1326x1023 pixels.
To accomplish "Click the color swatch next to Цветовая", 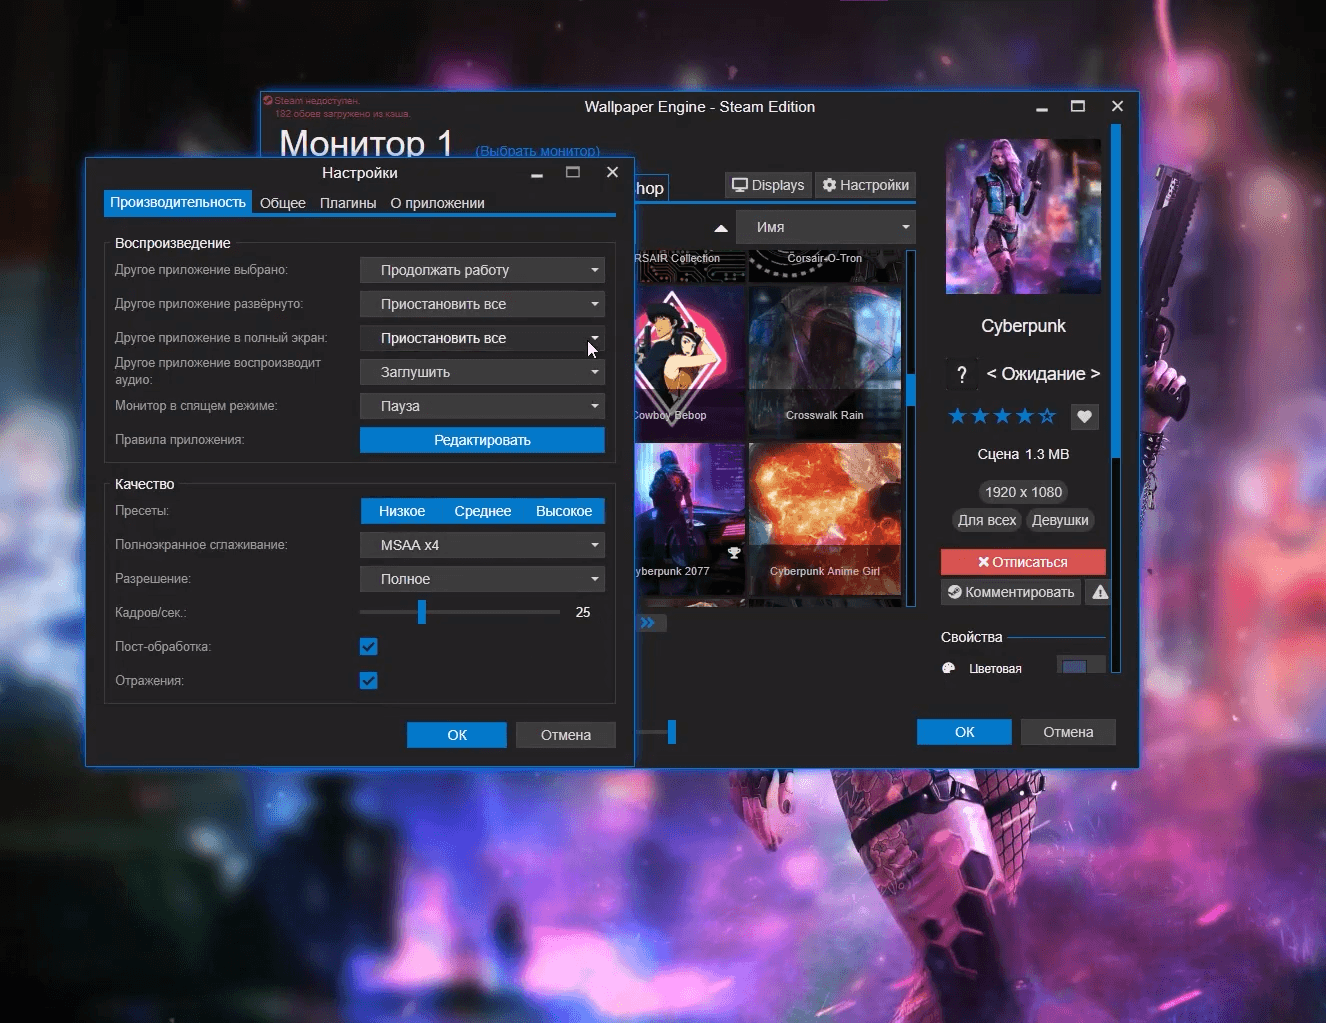I will [x=1075, y=666].
